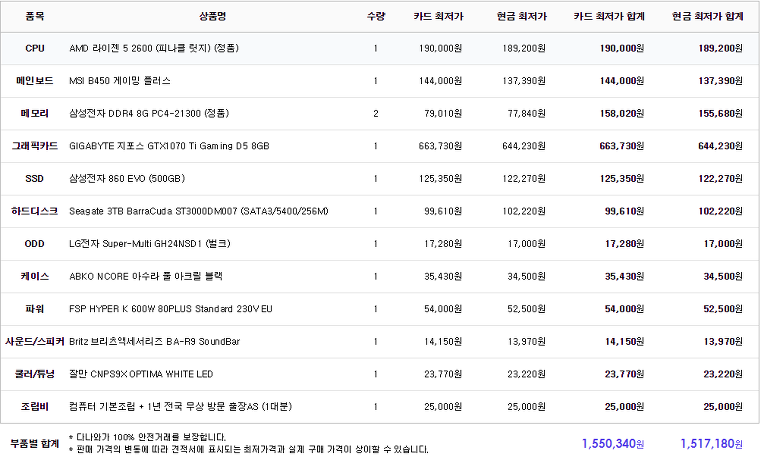764x463 pixels.
Task: Select ABKO NCORE 아수라 product name
Action: coord(146,276)
